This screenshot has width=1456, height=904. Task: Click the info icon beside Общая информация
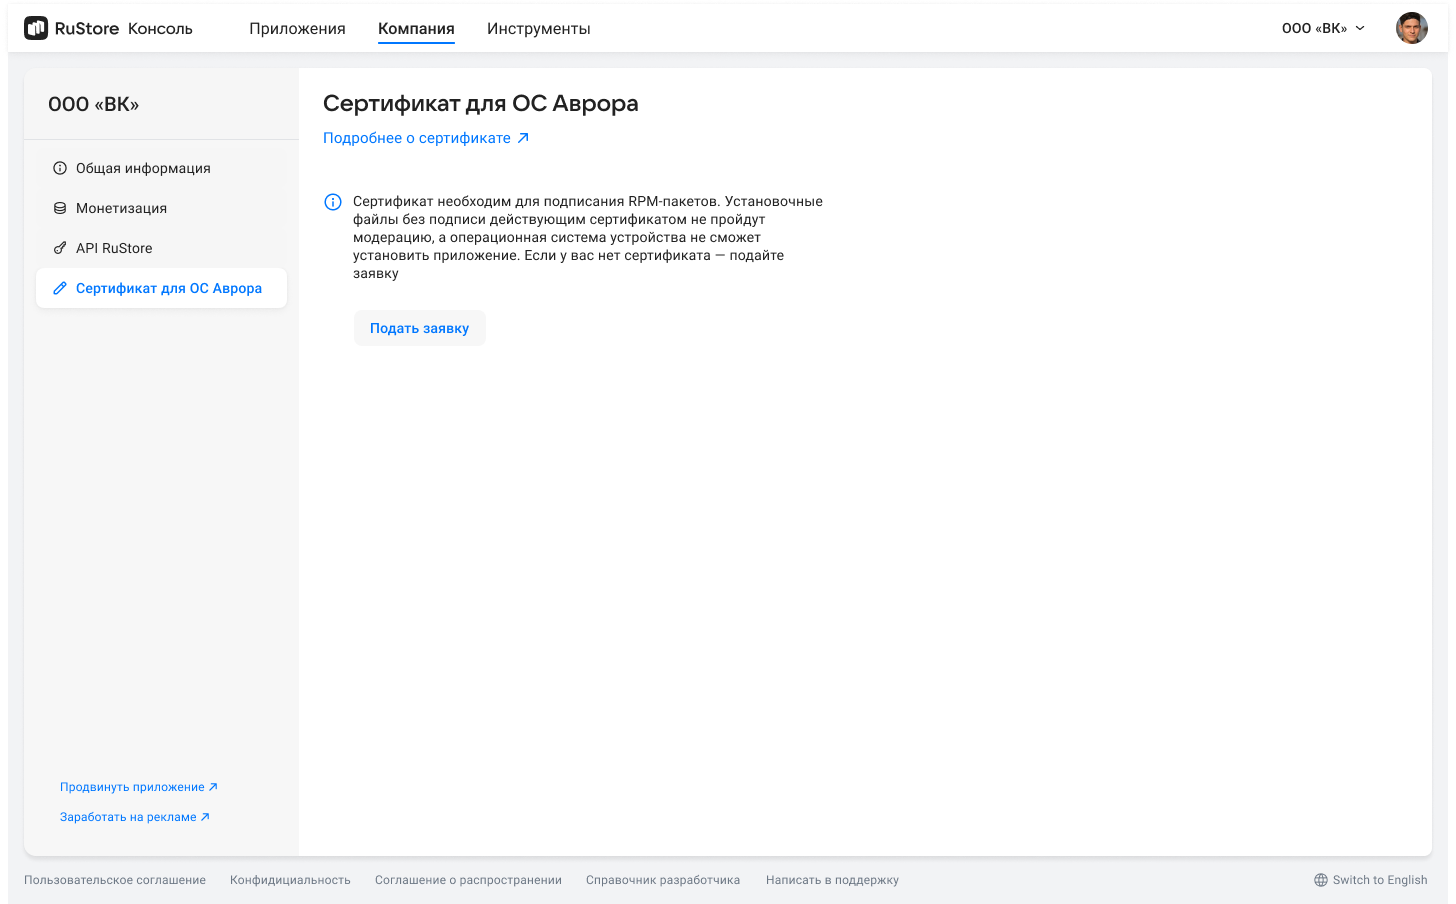pyautogui.click(x=60, y=168)
